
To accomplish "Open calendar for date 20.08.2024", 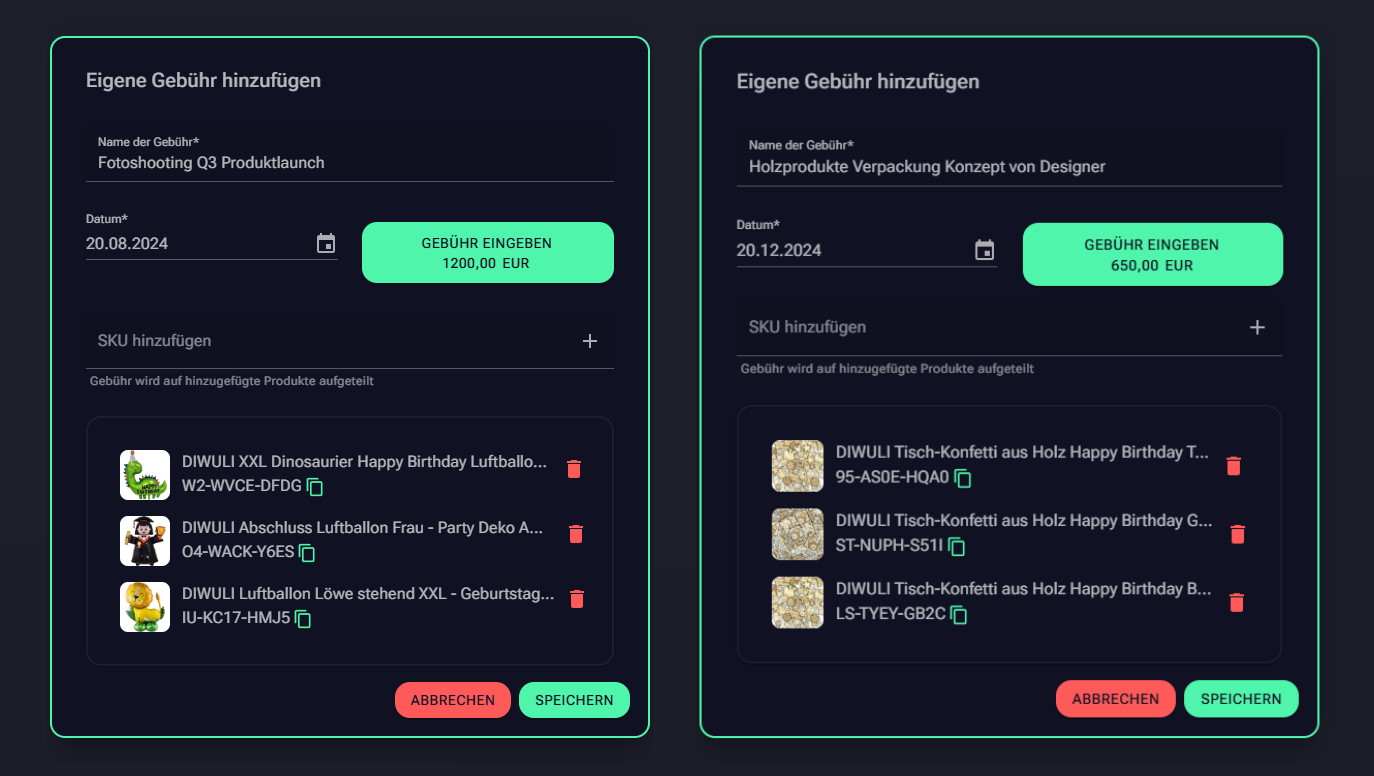I will (326, 244).
